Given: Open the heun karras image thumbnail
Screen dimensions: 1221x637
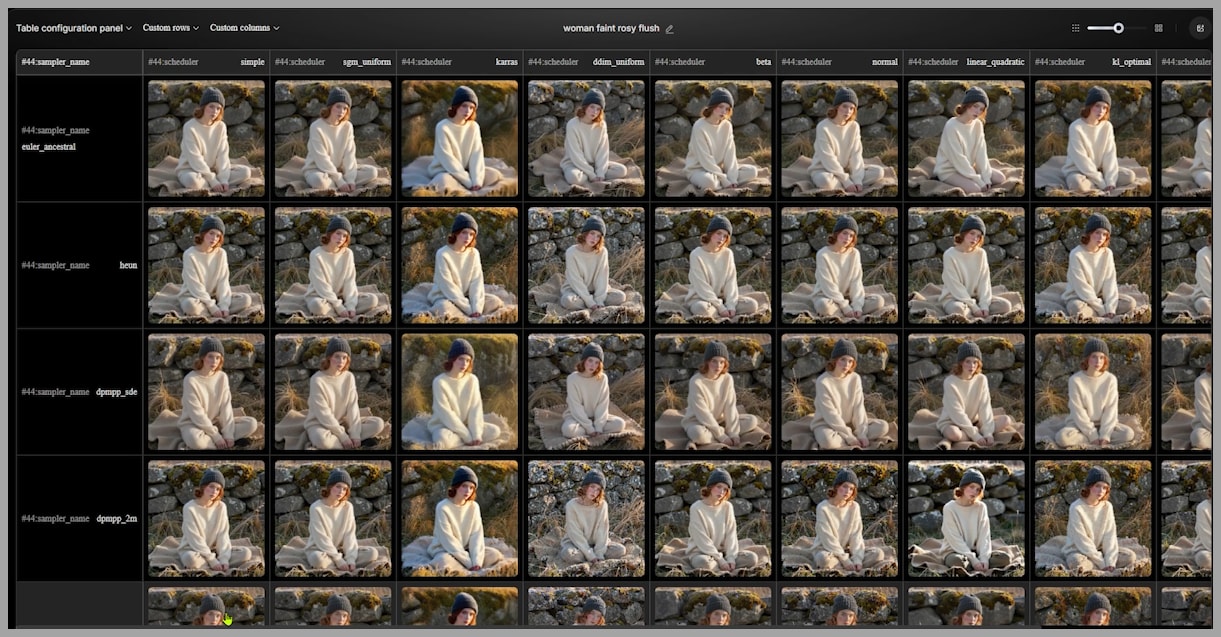Looking at the screenshot, I should (x=459, y=265).
